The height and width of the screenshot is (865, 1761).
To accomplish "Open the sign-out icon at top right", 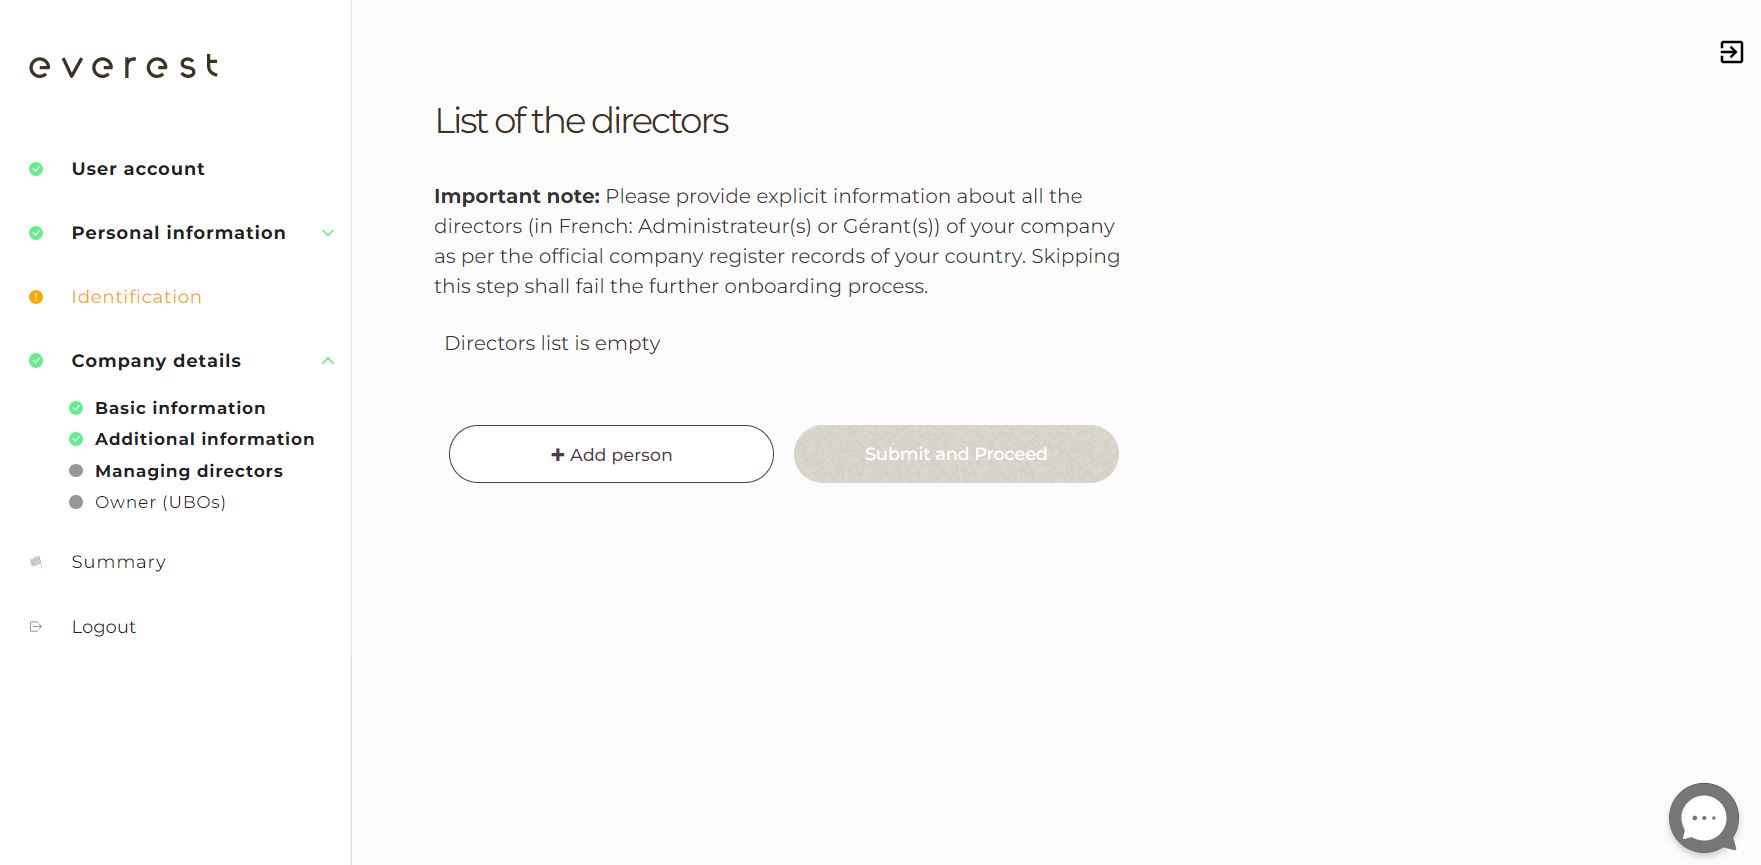I will pyautogui.click(x=1731, y=52).
